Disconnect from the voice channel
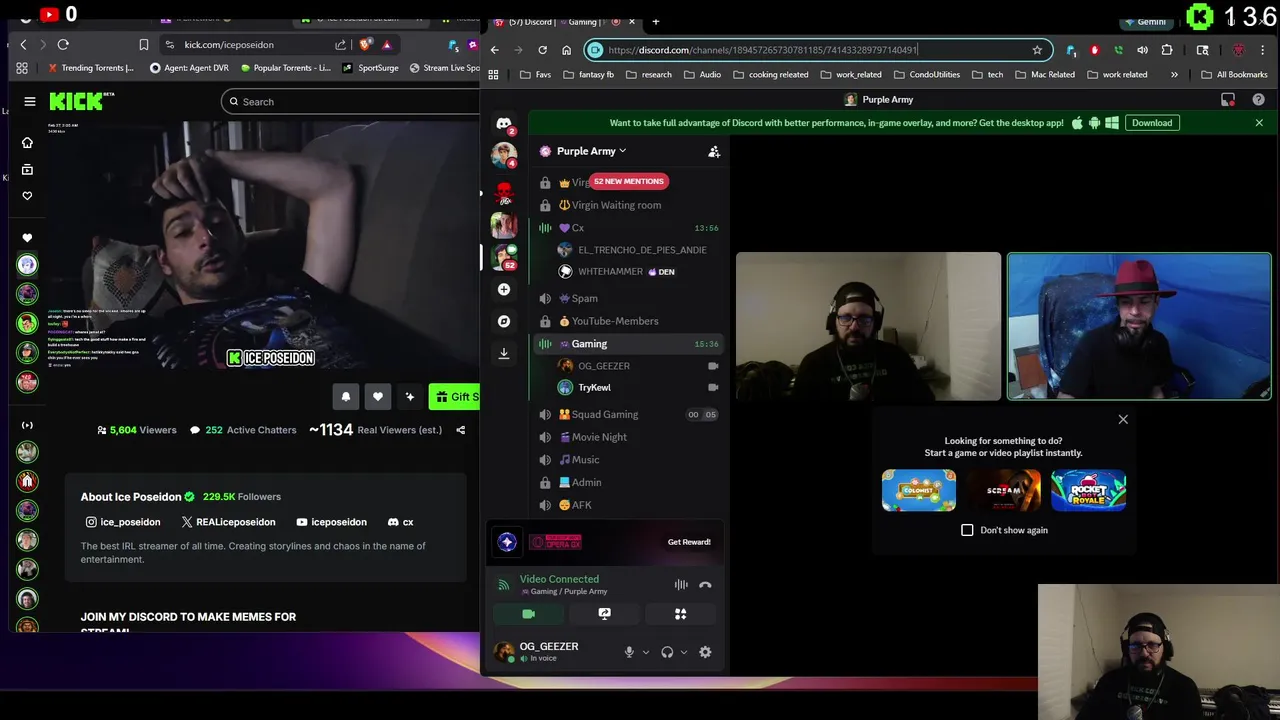The height and width of the screenshot is (720, 1280). [x=705, y=585]
